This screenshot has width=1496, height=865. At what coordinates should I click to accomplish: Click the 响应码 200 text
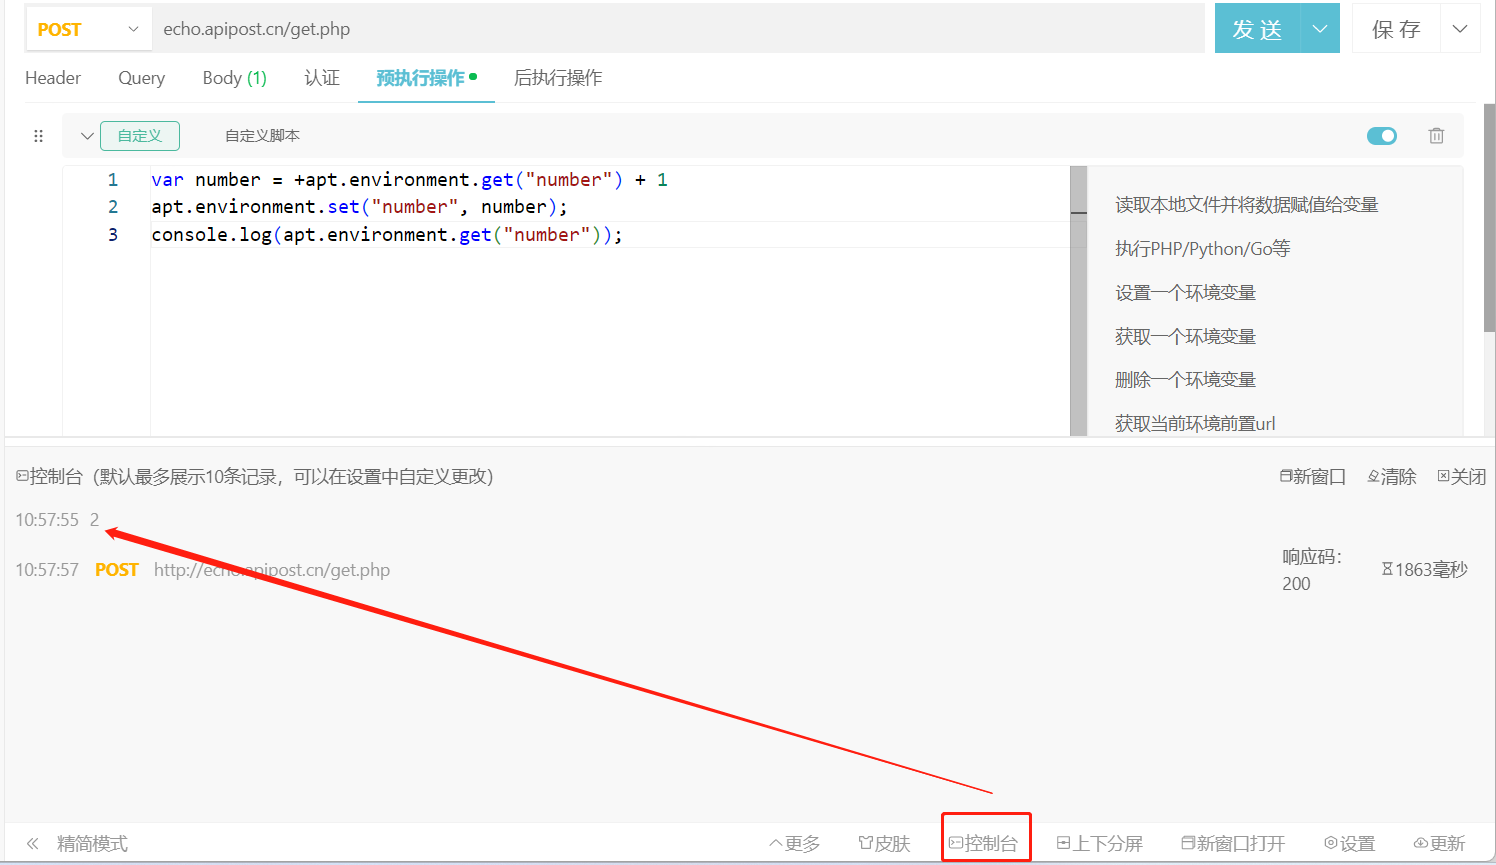pos(1312,570)
